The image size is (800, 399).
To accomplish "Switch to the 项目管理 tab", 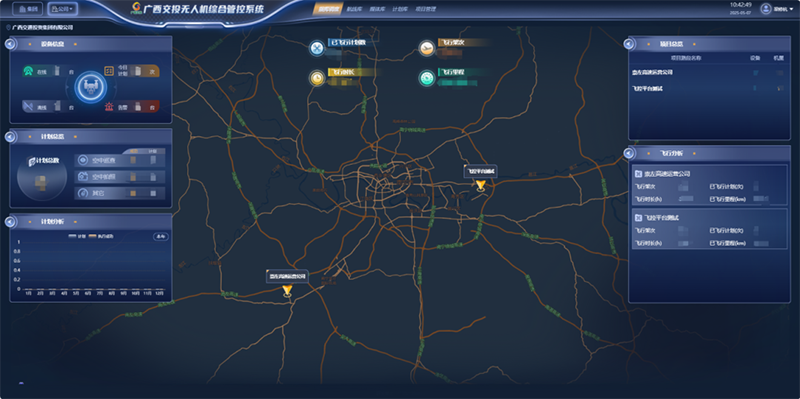I will pyautogui.click(x=426, y=9).
